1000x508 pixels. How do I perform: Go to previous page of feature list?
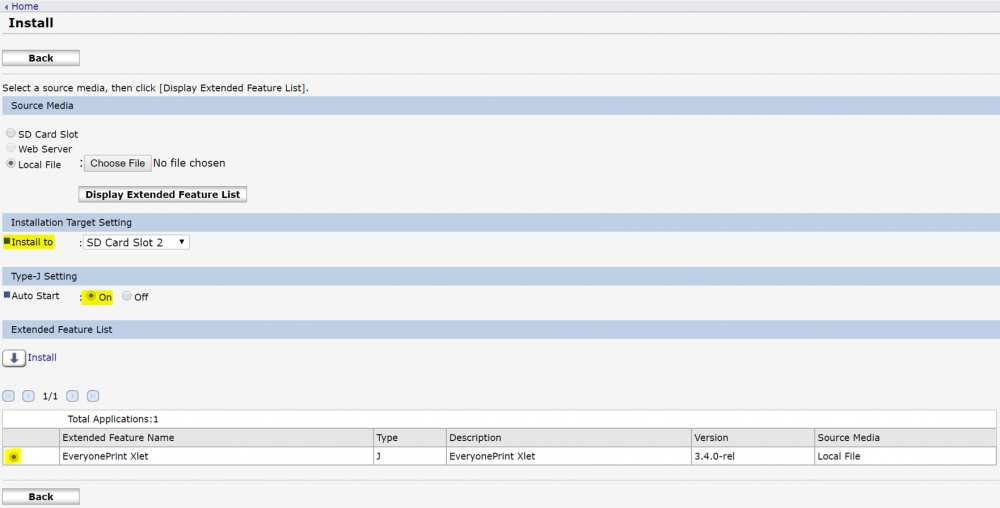point(29,396)
